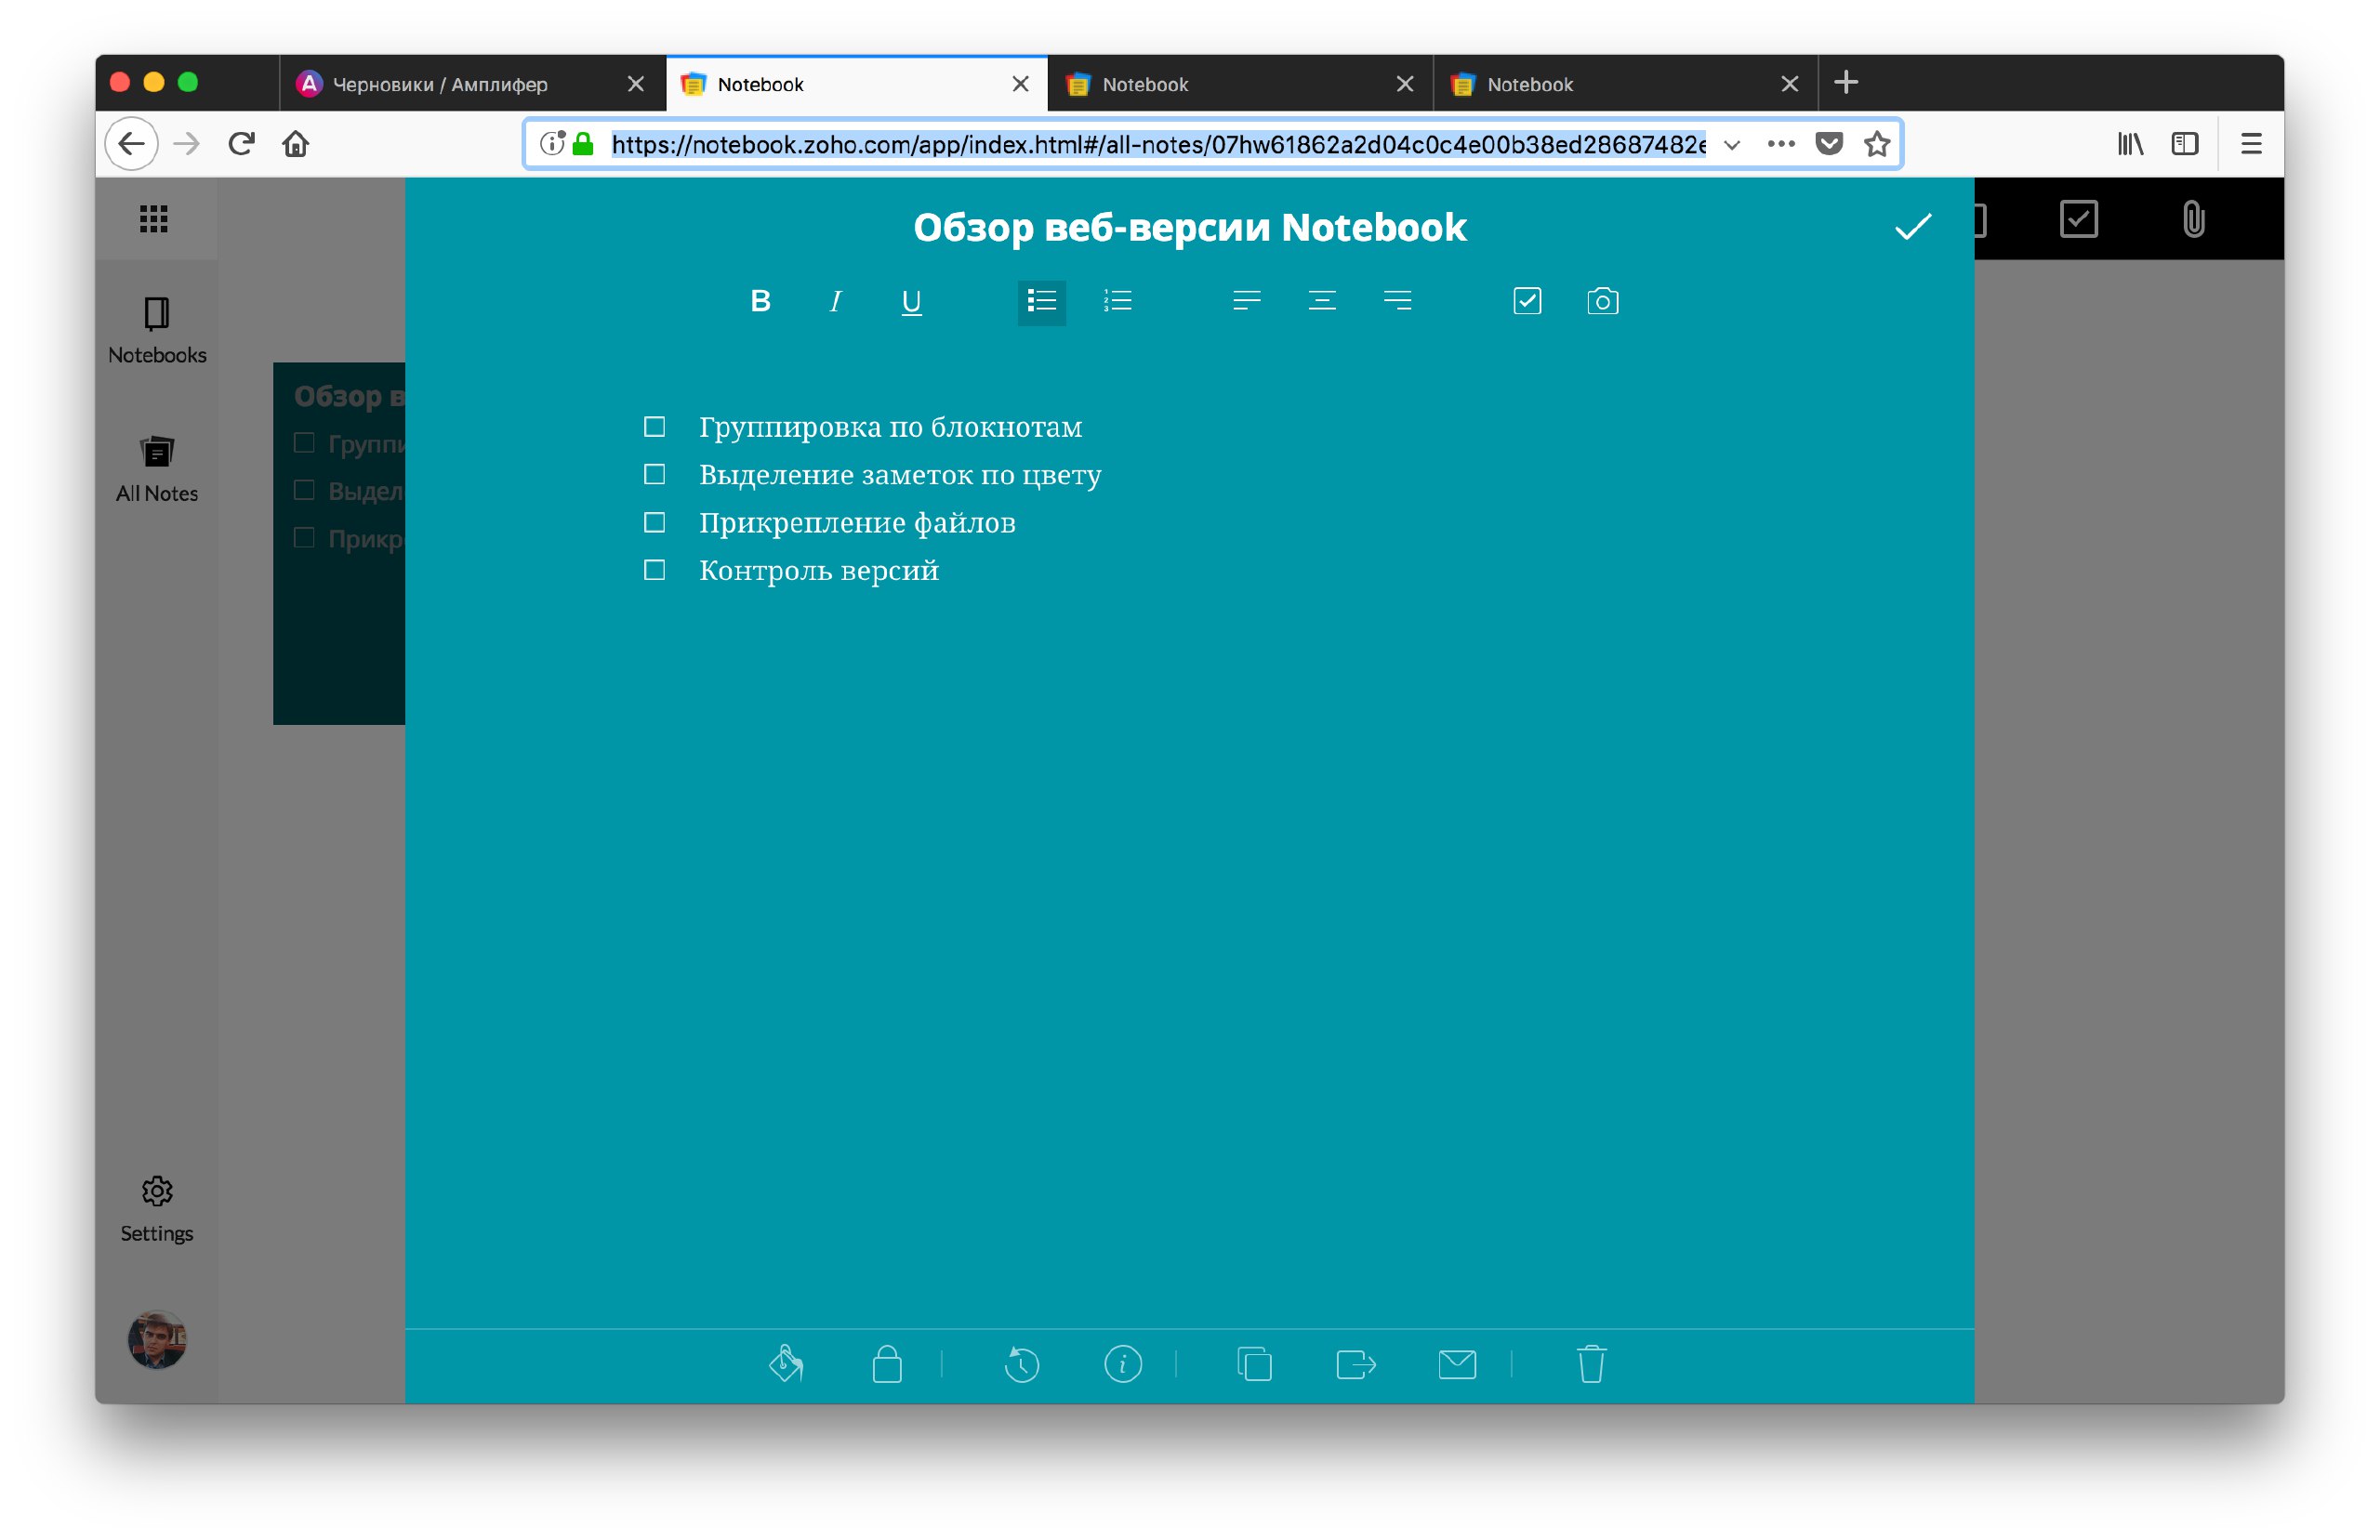
Task: Switch to the 'Черновики / Амплифер' browser tab
Action: pos(472,84)
